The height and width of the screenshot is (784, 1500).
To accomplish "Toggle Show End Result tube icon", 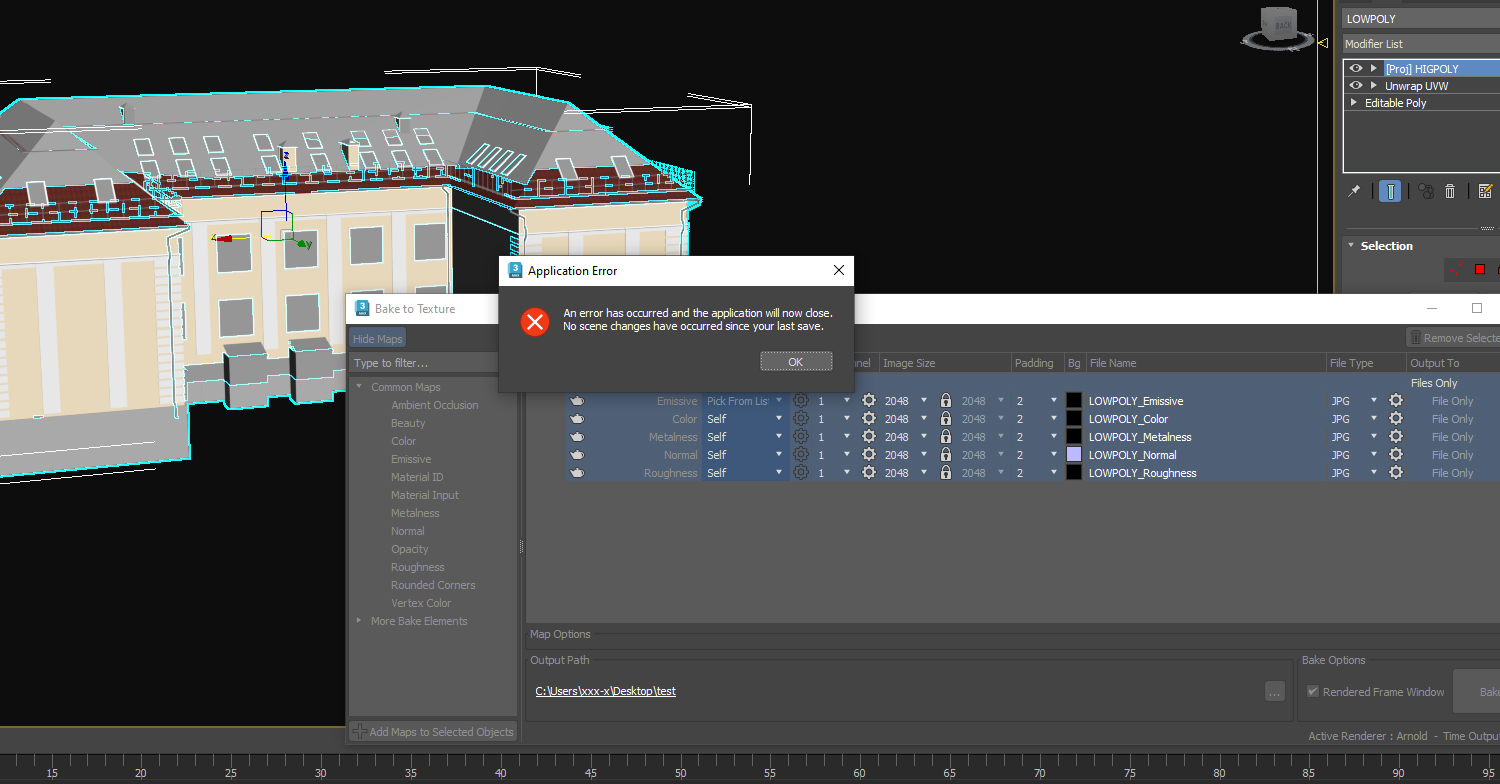I will point(1390,191).
